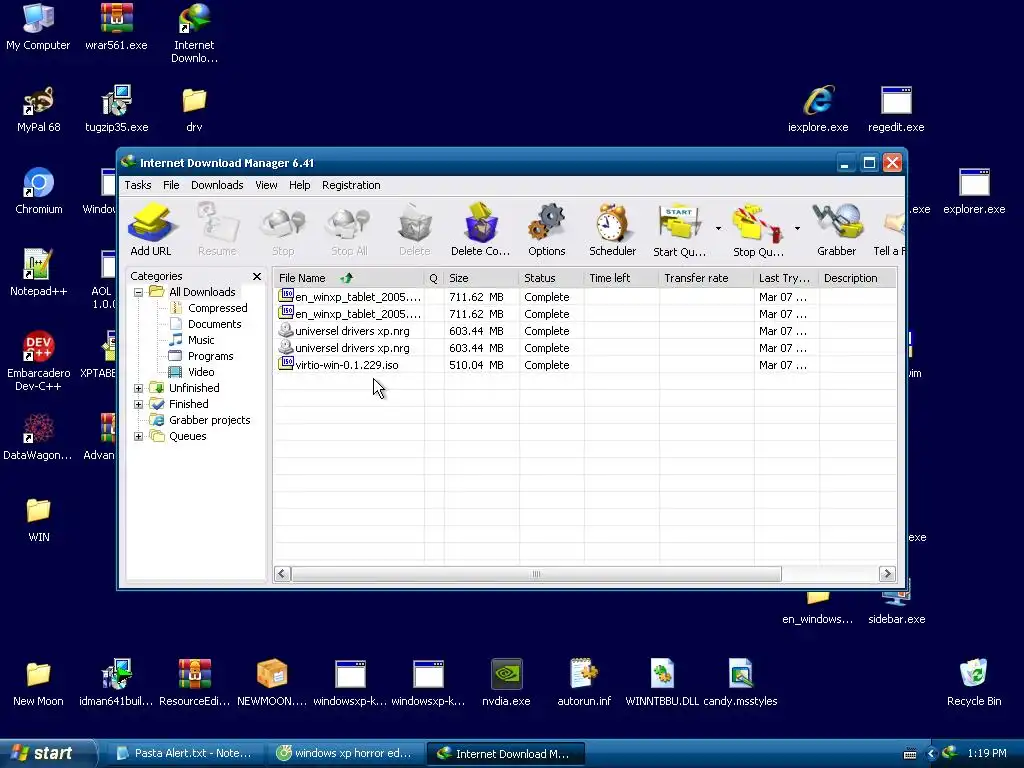This screenshot has height=768, width=1024.
Task: Sort by Transfer rate column header
Action: (x=706, y=278)
